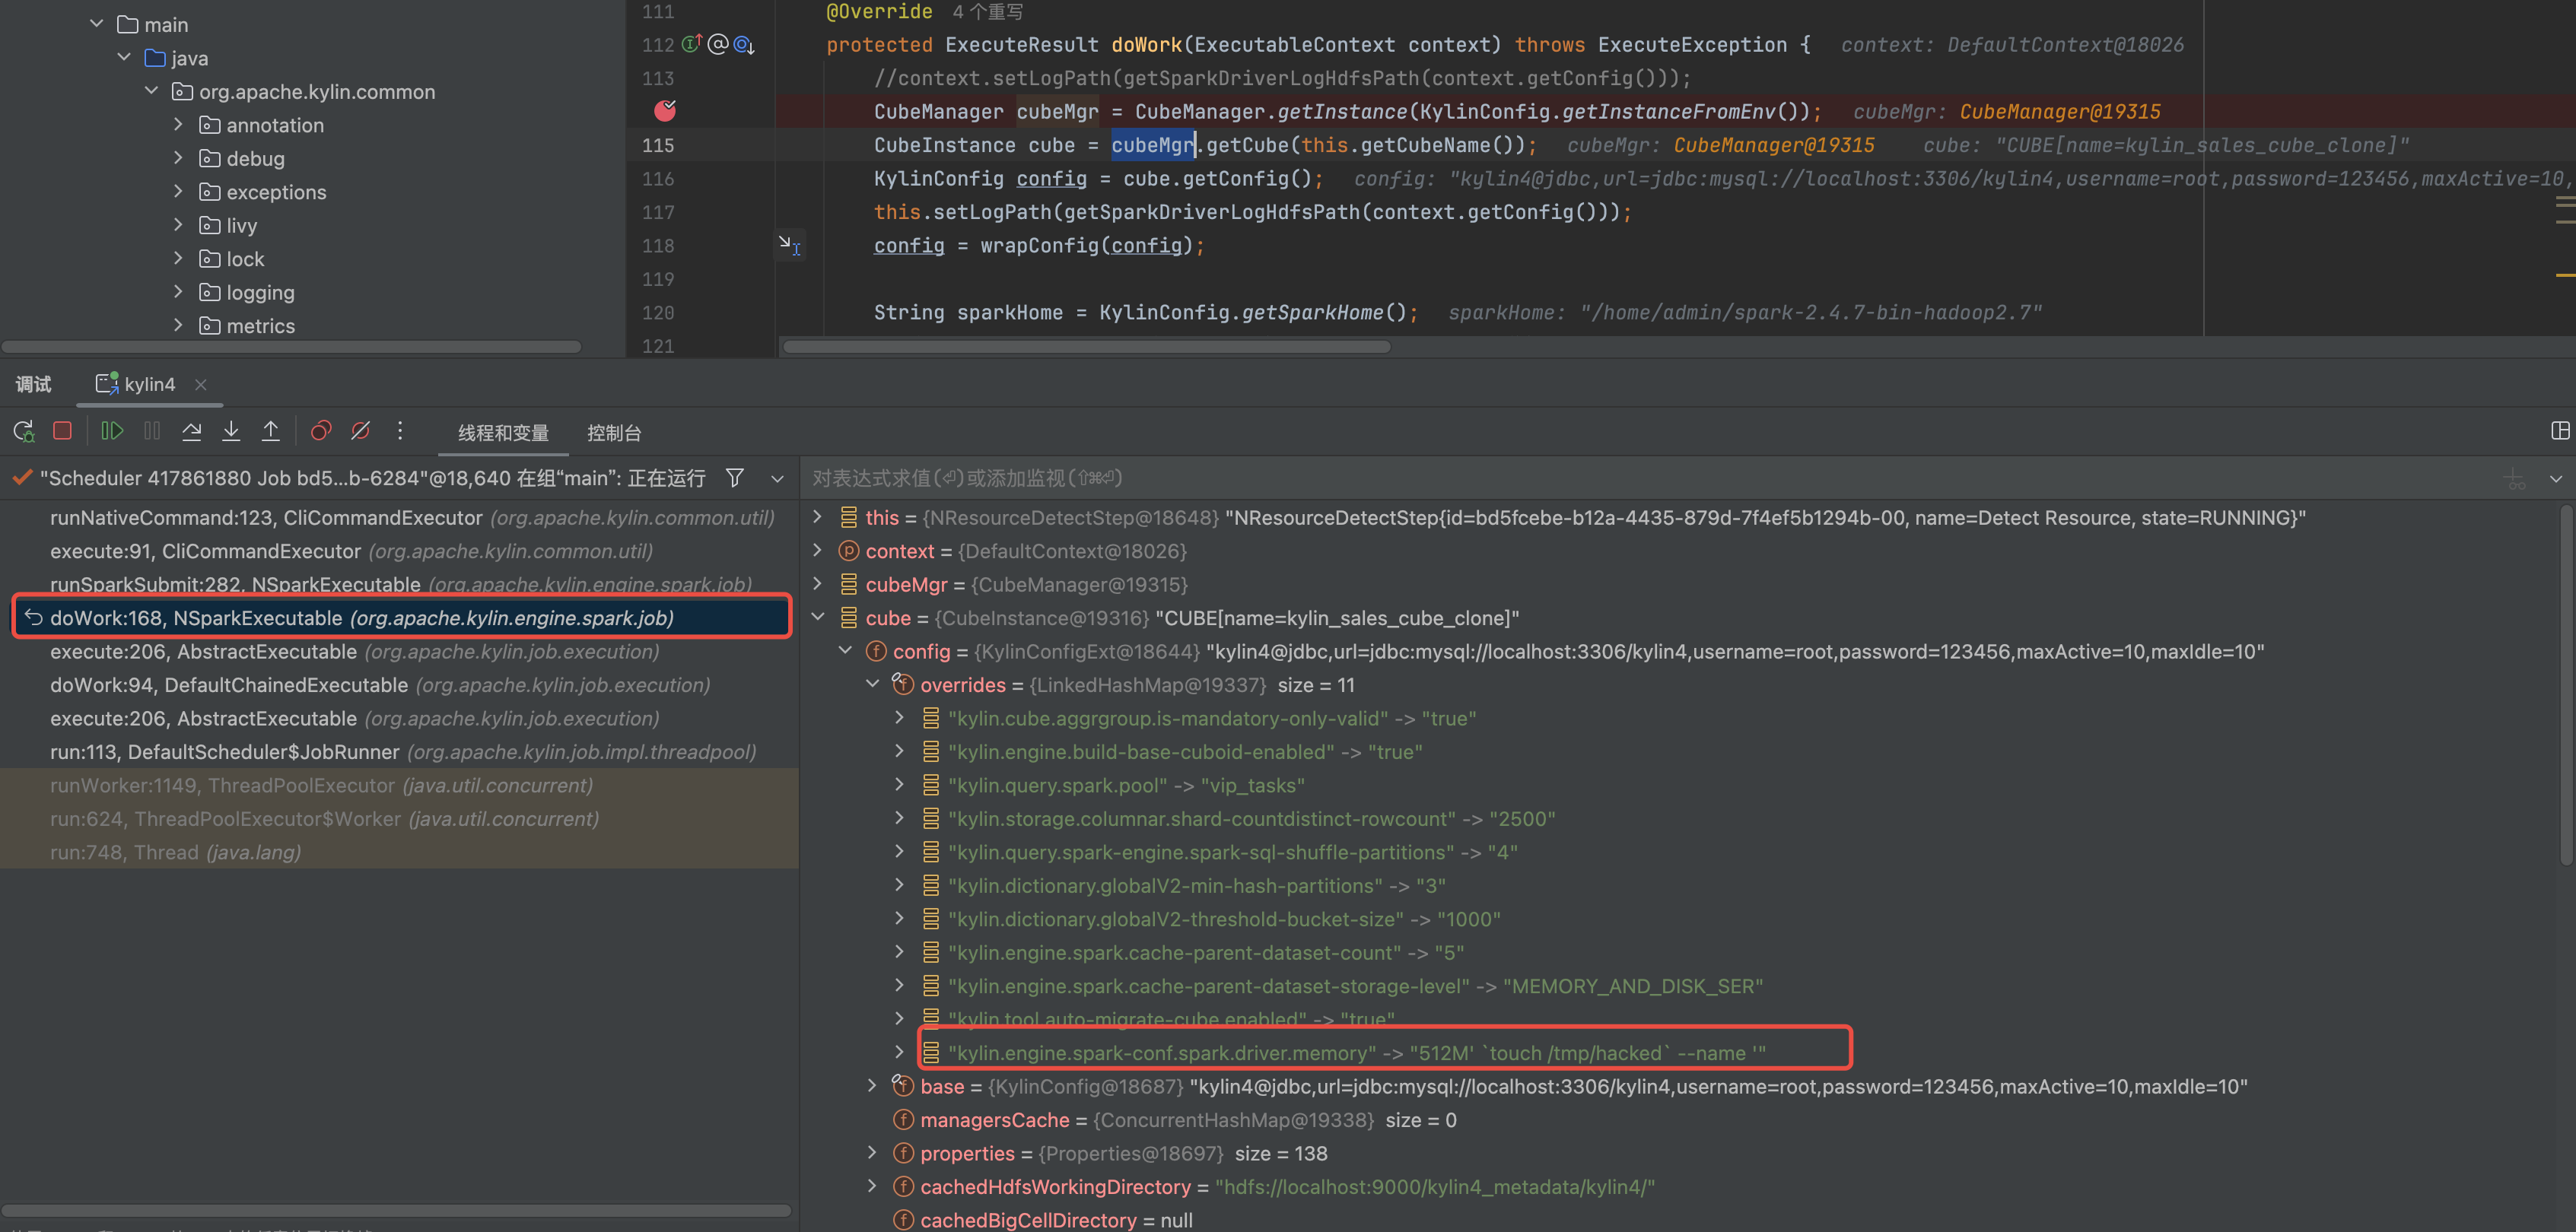Image resolution: width=2576 pixels, height=1232 pixels.
Task: Click the gutter arrow icon on line 118
Action: [x=790, y=244]
